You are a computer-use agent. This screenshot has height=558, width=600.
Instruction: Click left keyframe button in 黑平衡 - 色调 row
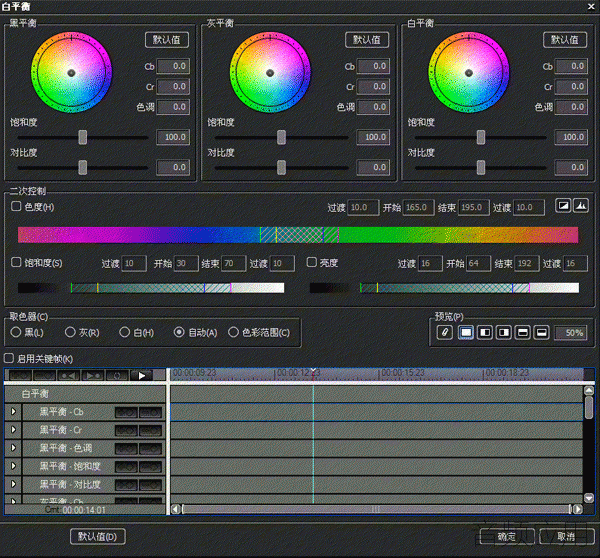pyautogui.click(x=126, y=448)
